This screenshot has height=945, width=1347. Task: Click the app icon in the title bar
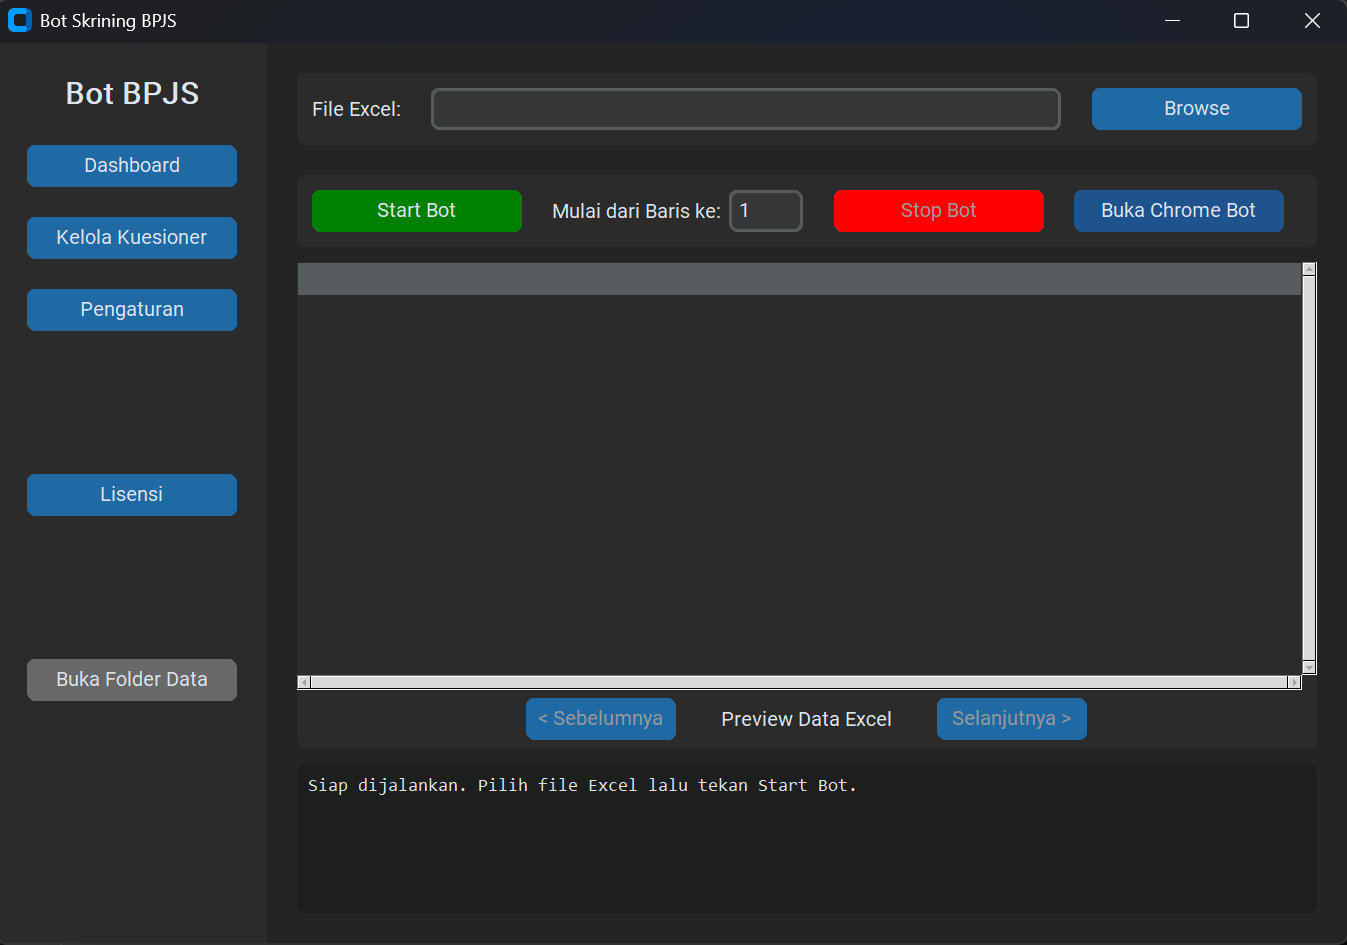point(19,20)
